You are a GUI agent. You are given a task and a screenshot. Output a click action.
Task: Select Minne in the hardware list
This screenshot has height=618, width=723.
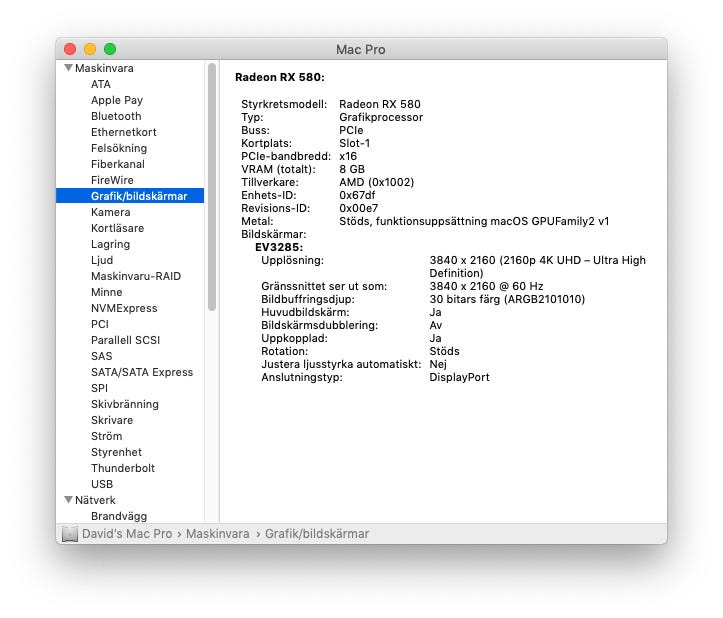pyautogui.click(x=107, y=292)
